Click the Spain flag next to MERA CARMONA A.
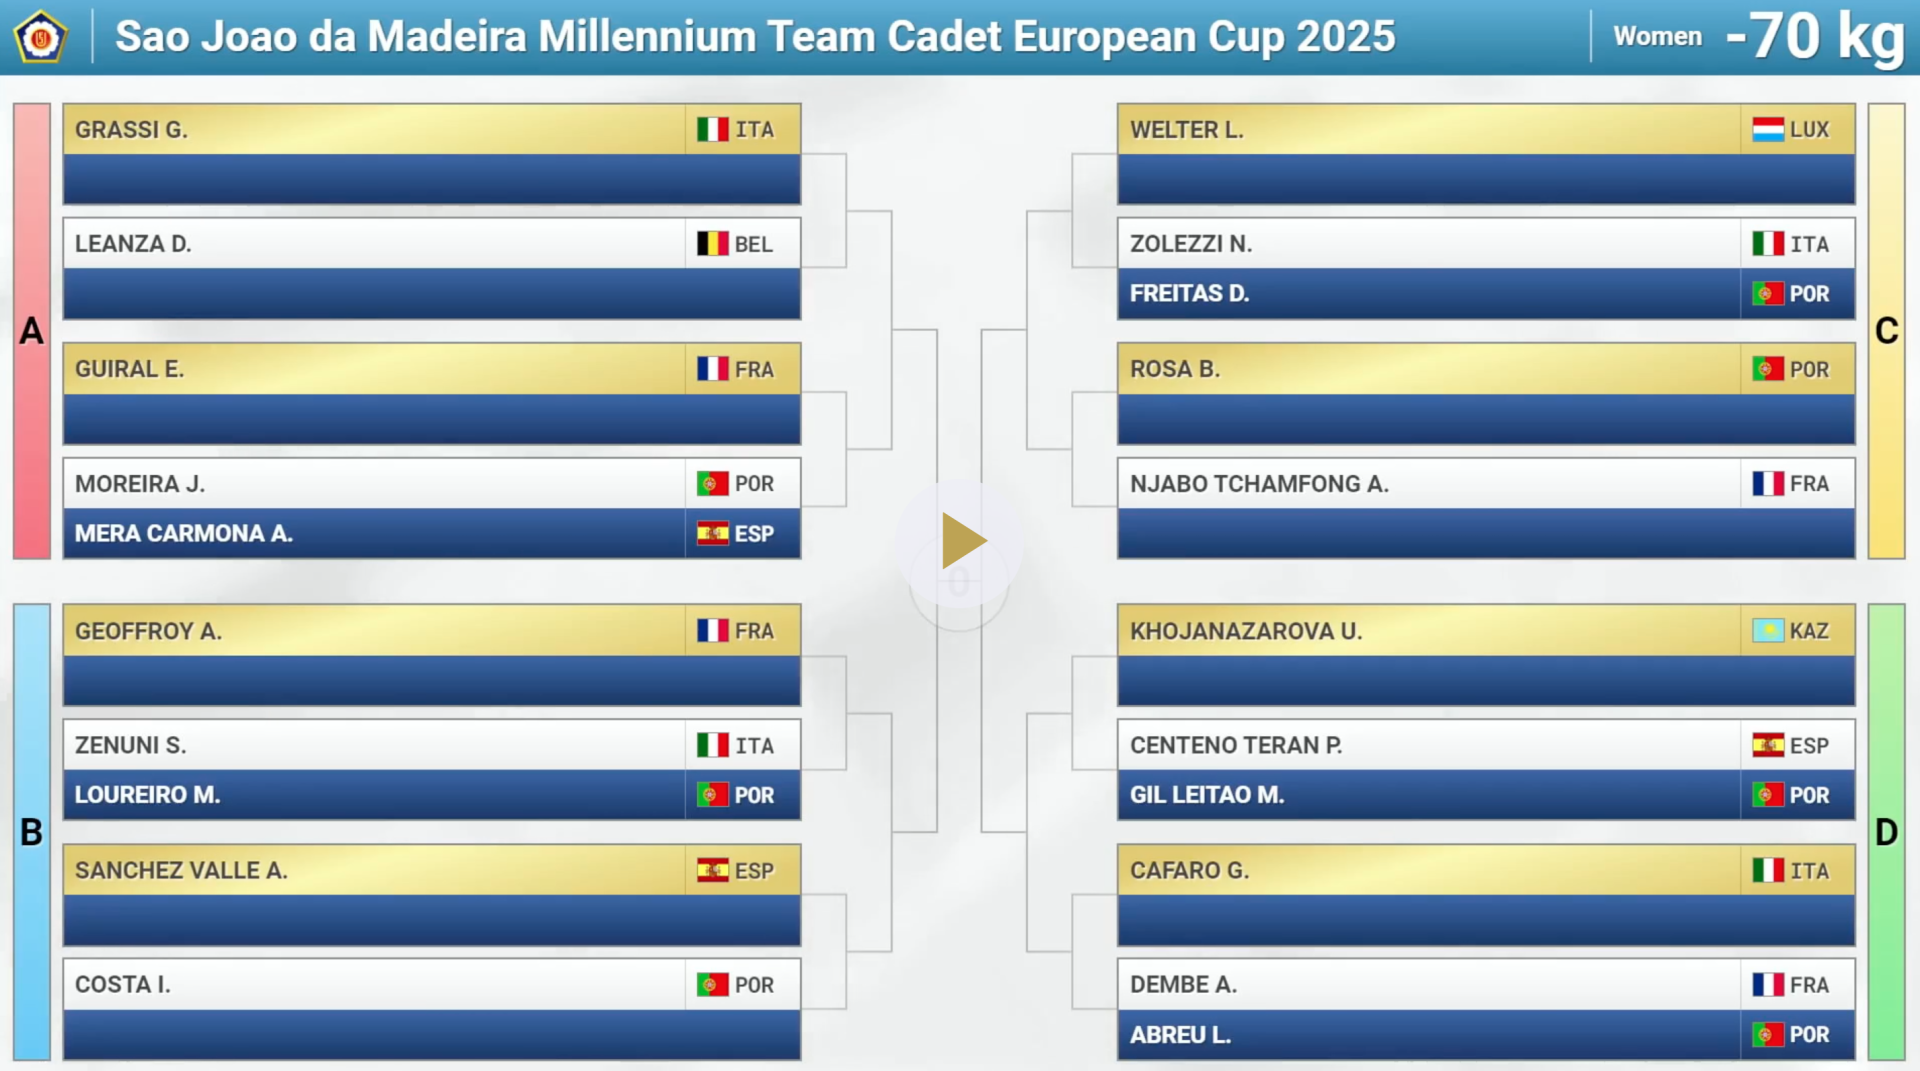Image resolution: width=1920 pixels, height=1071 pixels. point(713,534)
